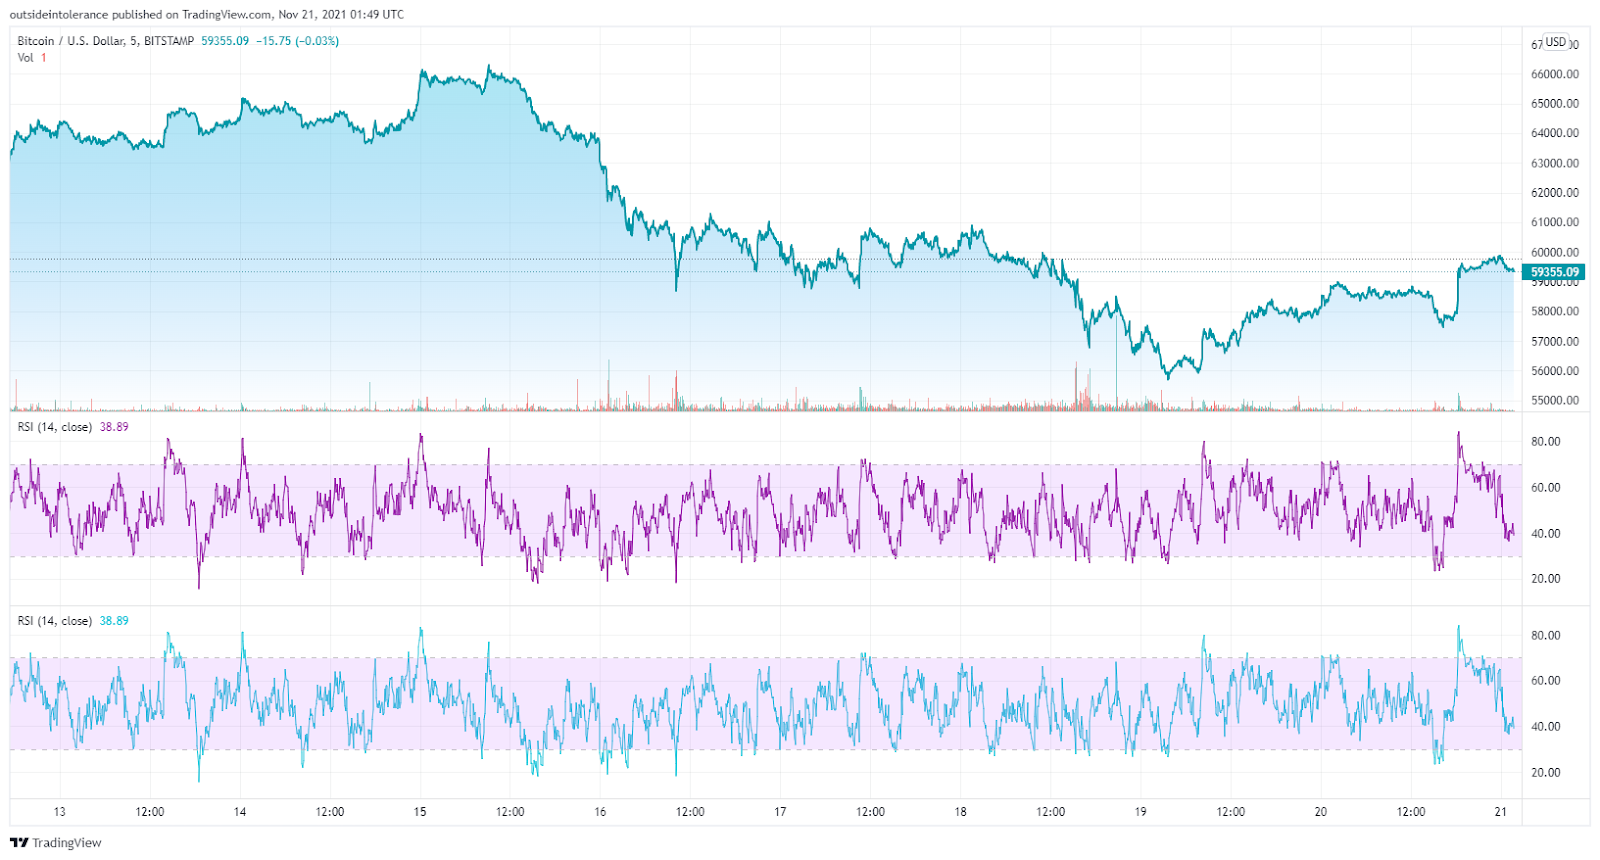Click the −15.75 (−0.03%) change value

coord(297,41)
